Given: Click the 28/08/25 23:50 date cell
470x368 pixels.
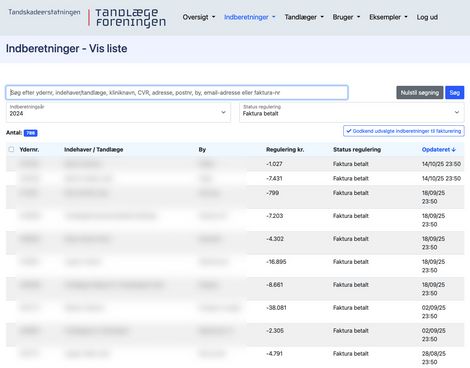Looking at the screenshot, I should tap(434, 358).
